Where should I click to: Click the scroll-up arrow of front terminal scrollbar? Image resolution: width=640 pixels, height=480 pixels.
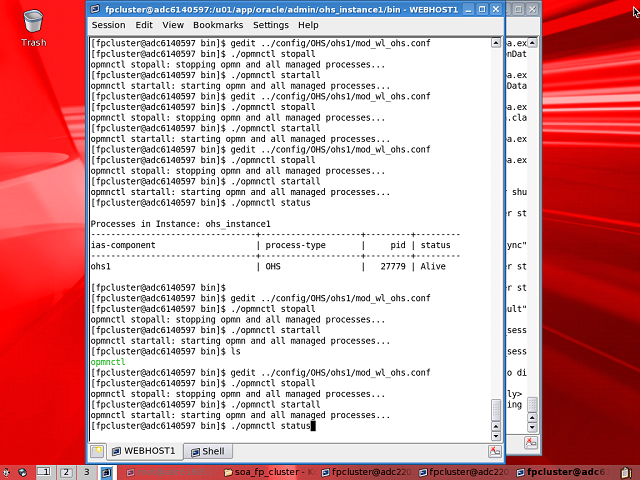point(496,43)
